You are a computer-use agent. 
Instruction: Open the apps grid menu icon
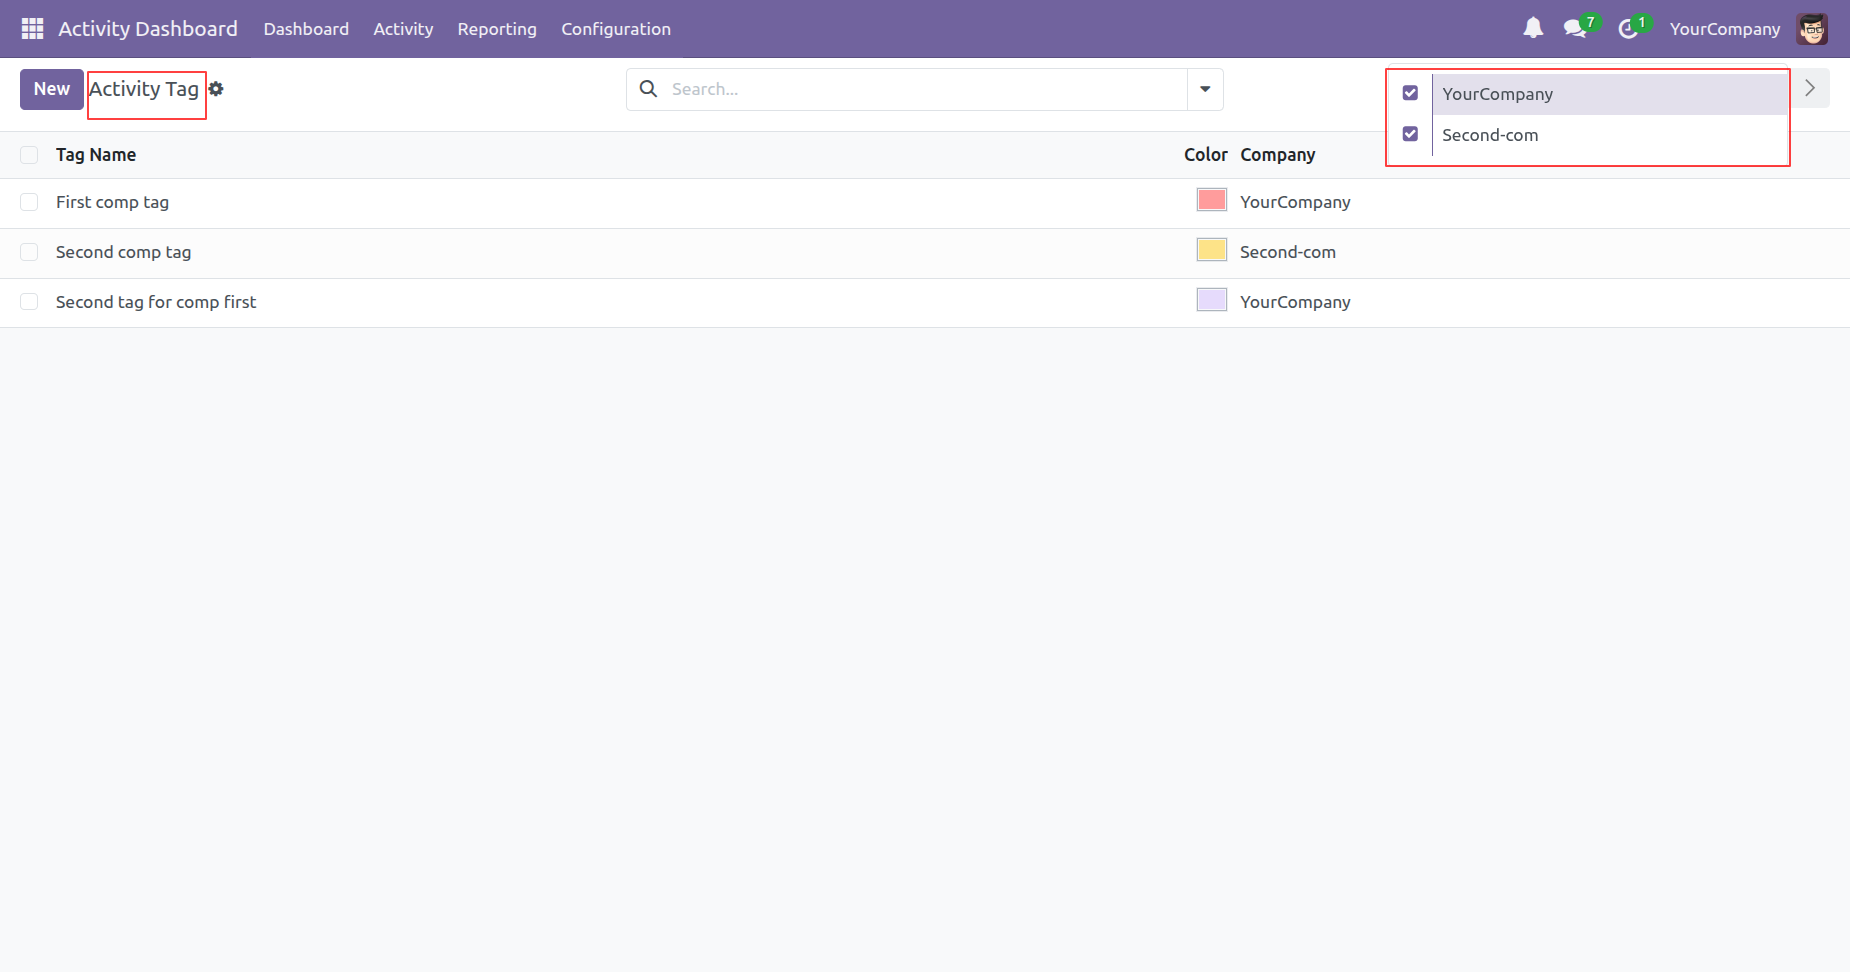[x=32, y=29]
